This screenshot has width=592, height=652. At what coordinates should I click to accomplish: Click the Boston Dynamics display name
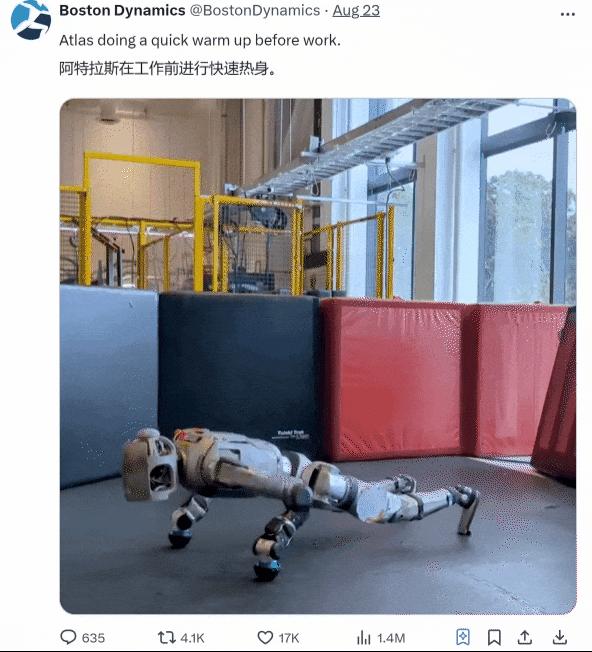[122, 10]
